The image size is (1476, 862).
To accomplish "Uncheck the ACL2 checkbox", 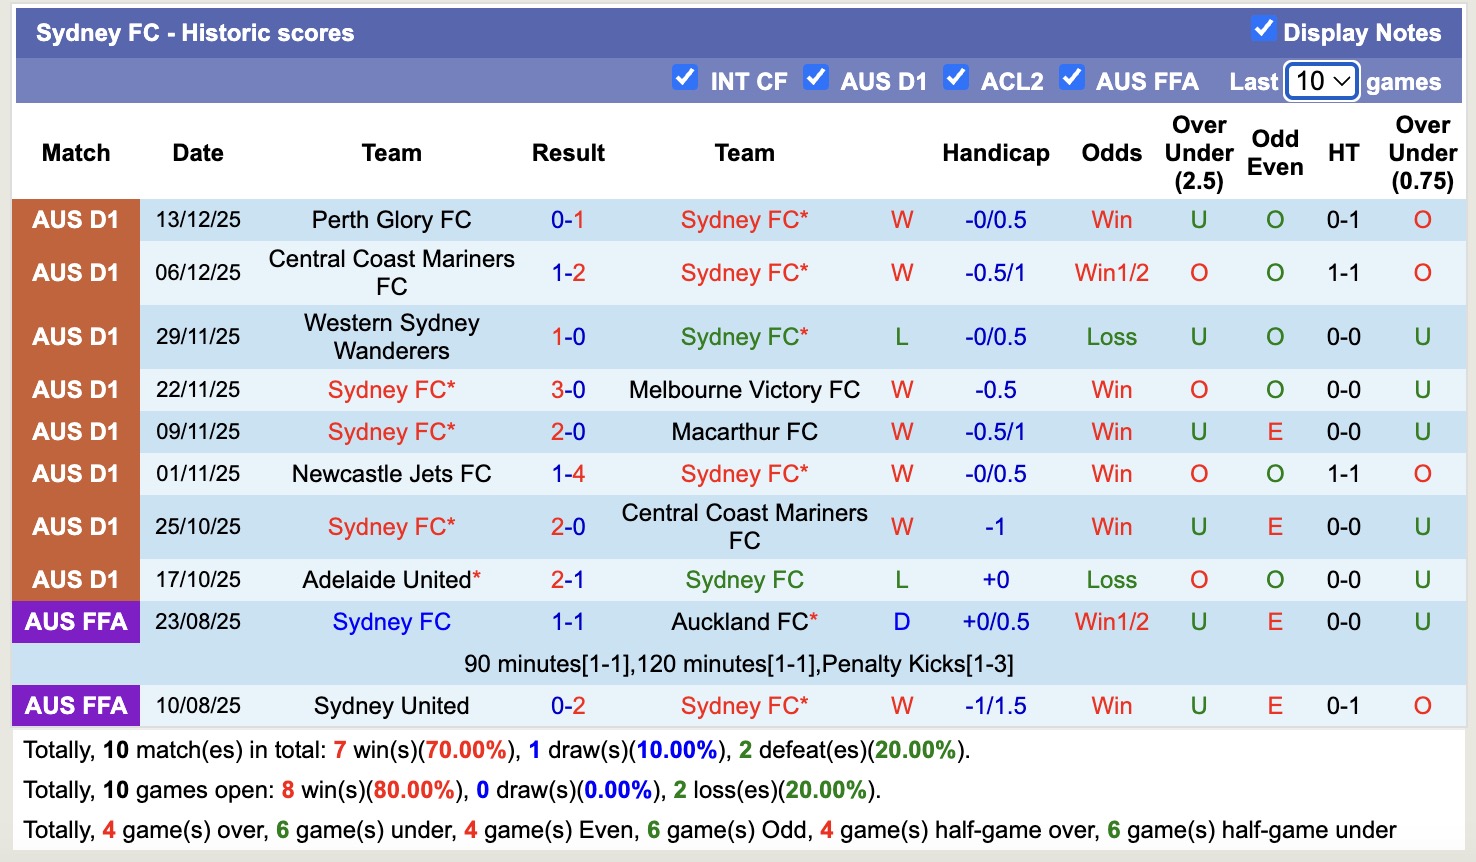I will (957, 79).
